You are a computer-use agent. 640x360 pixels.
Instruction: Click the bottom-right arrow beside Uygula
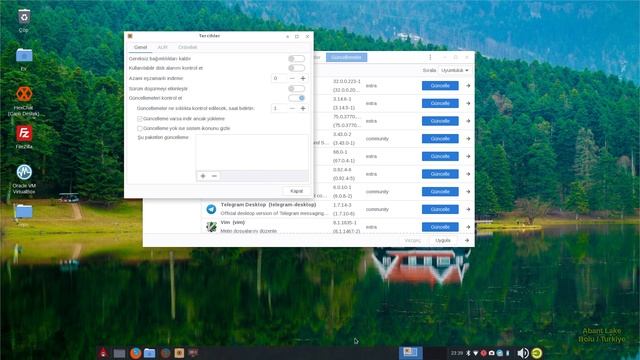[467, 240]
